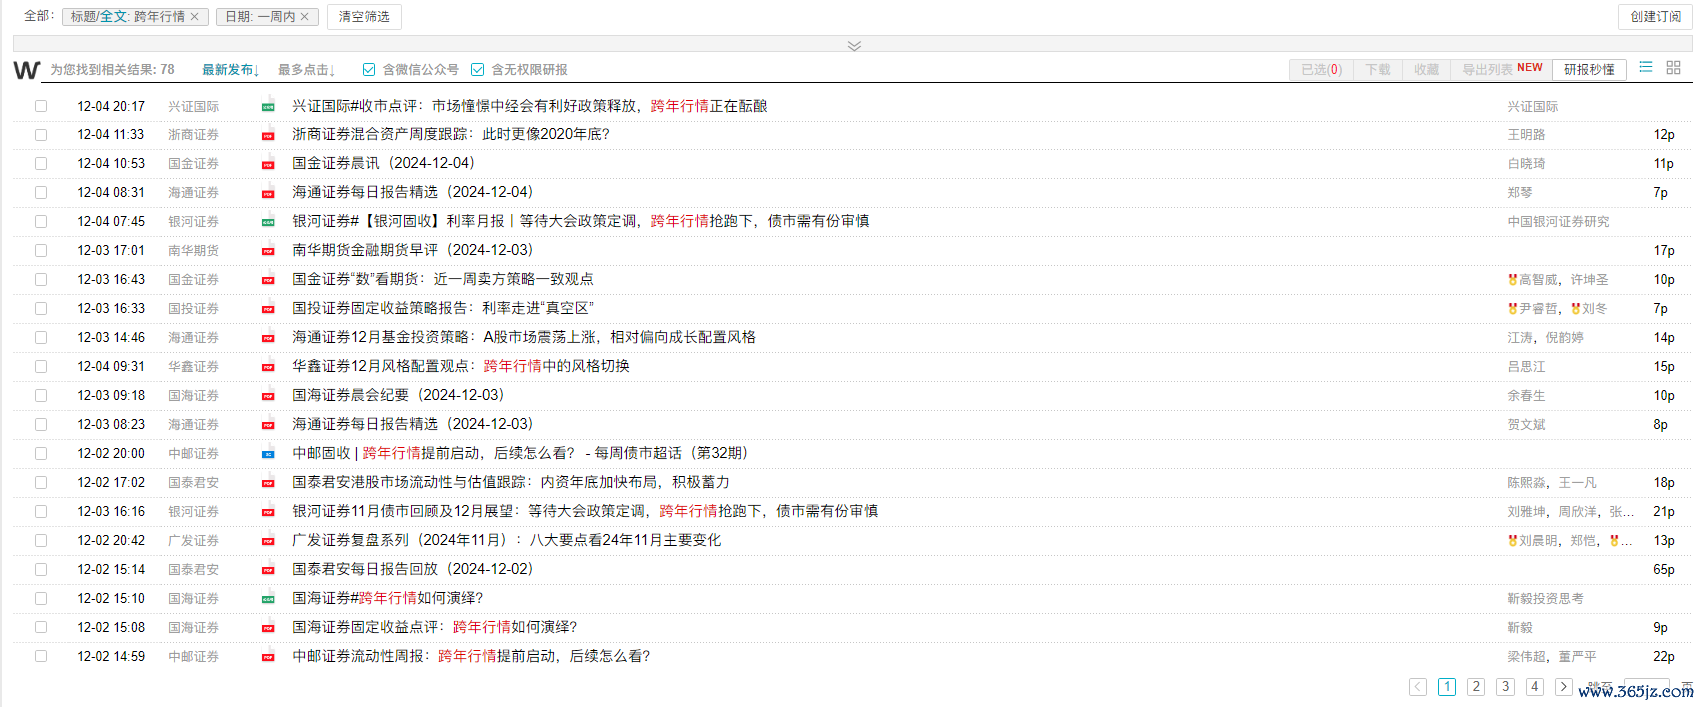Switch to list view layout icon

(x=1646, y=68)
